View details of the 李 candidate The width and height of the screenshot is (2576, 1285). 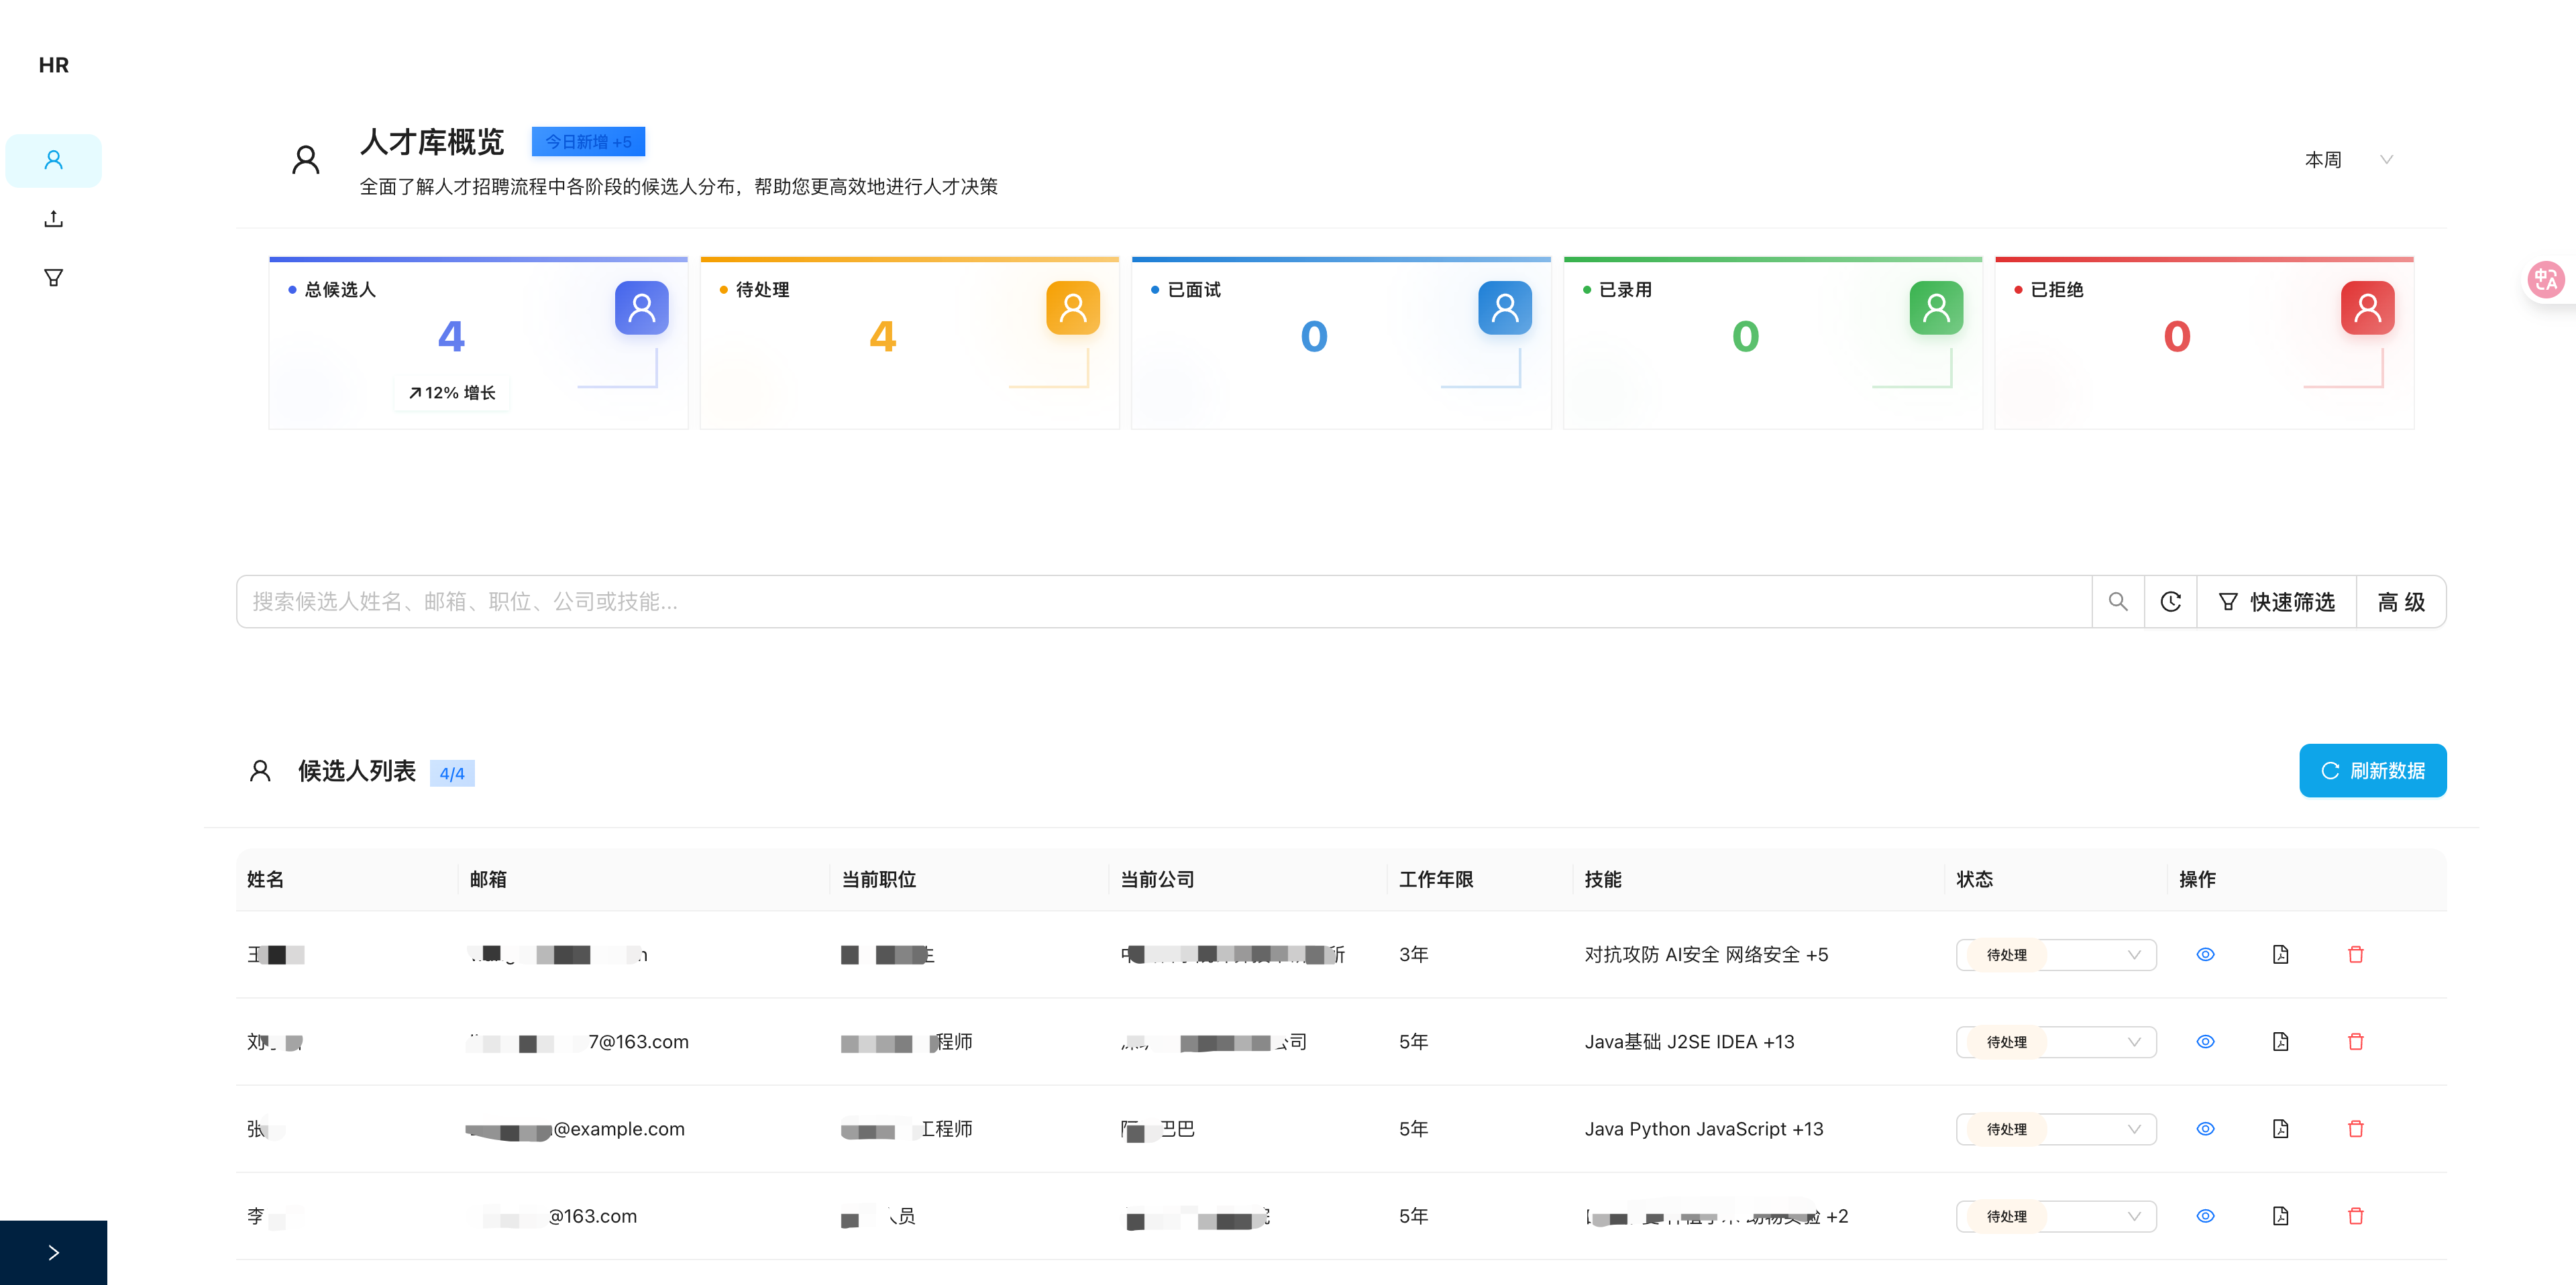tap(2205, 1217)
